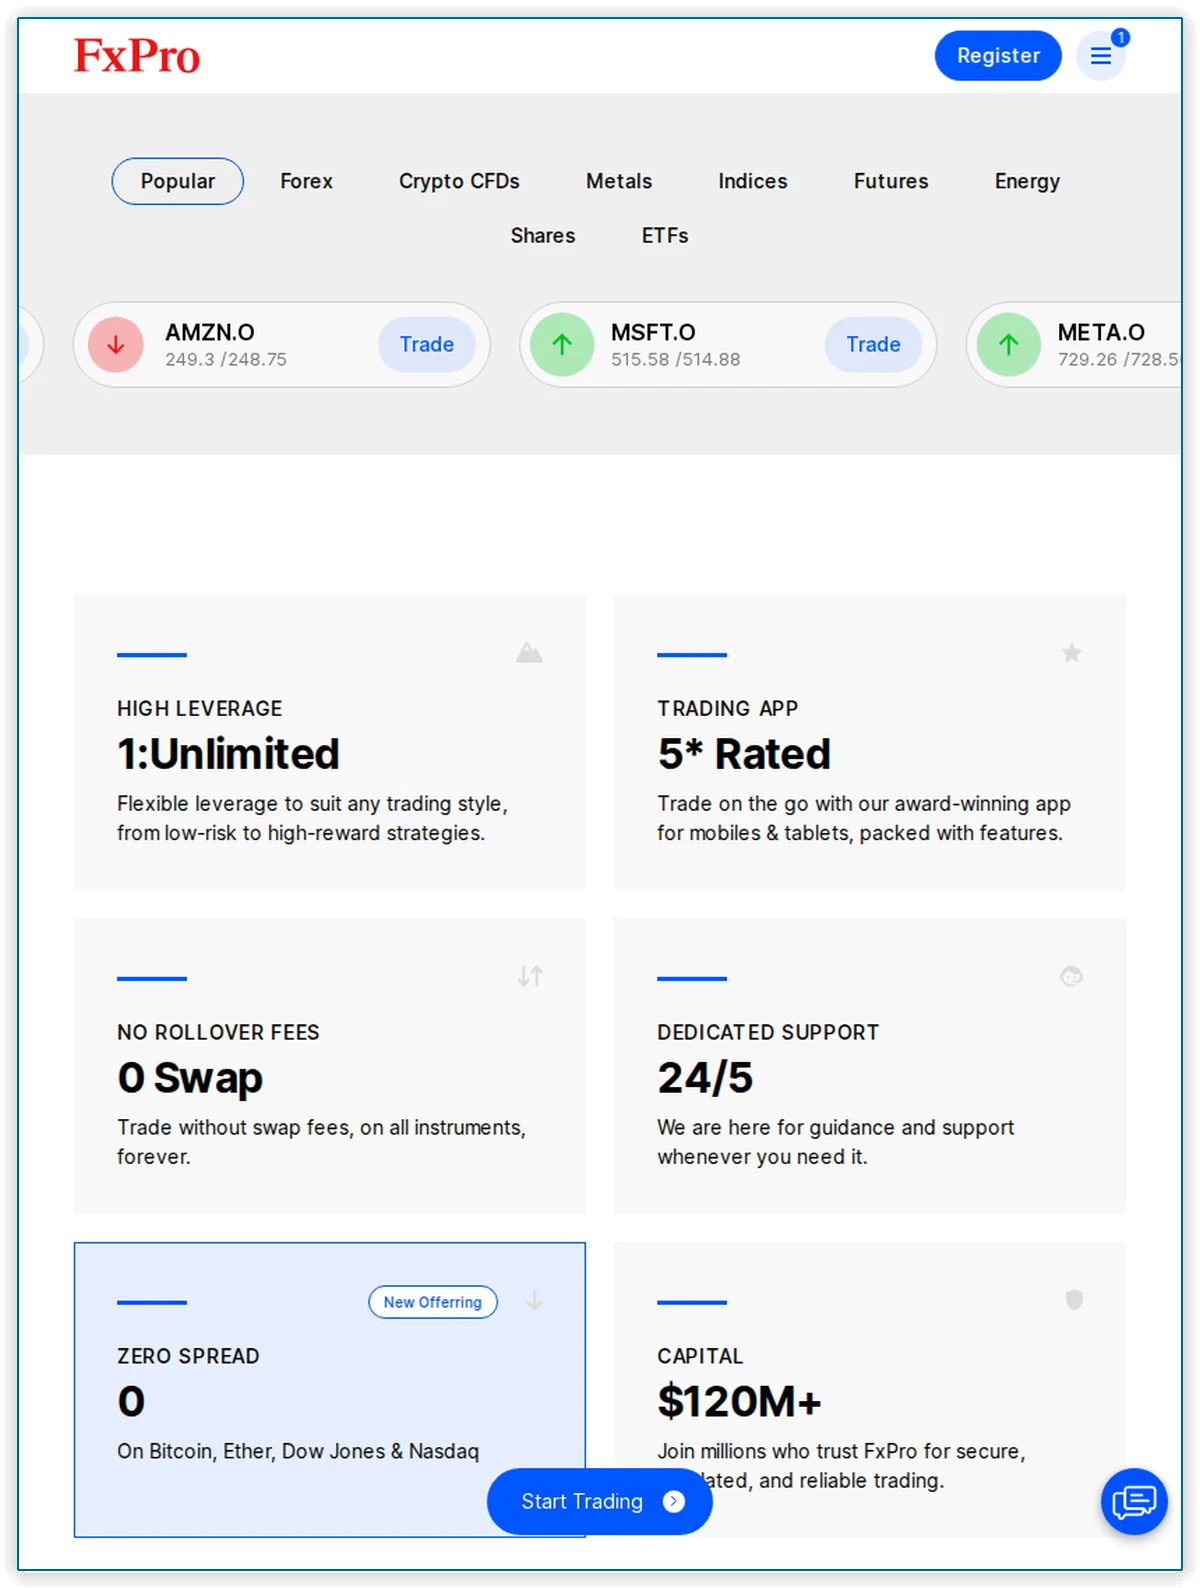Click the AMZN.O red down arrow icon

tap(116, 345)
